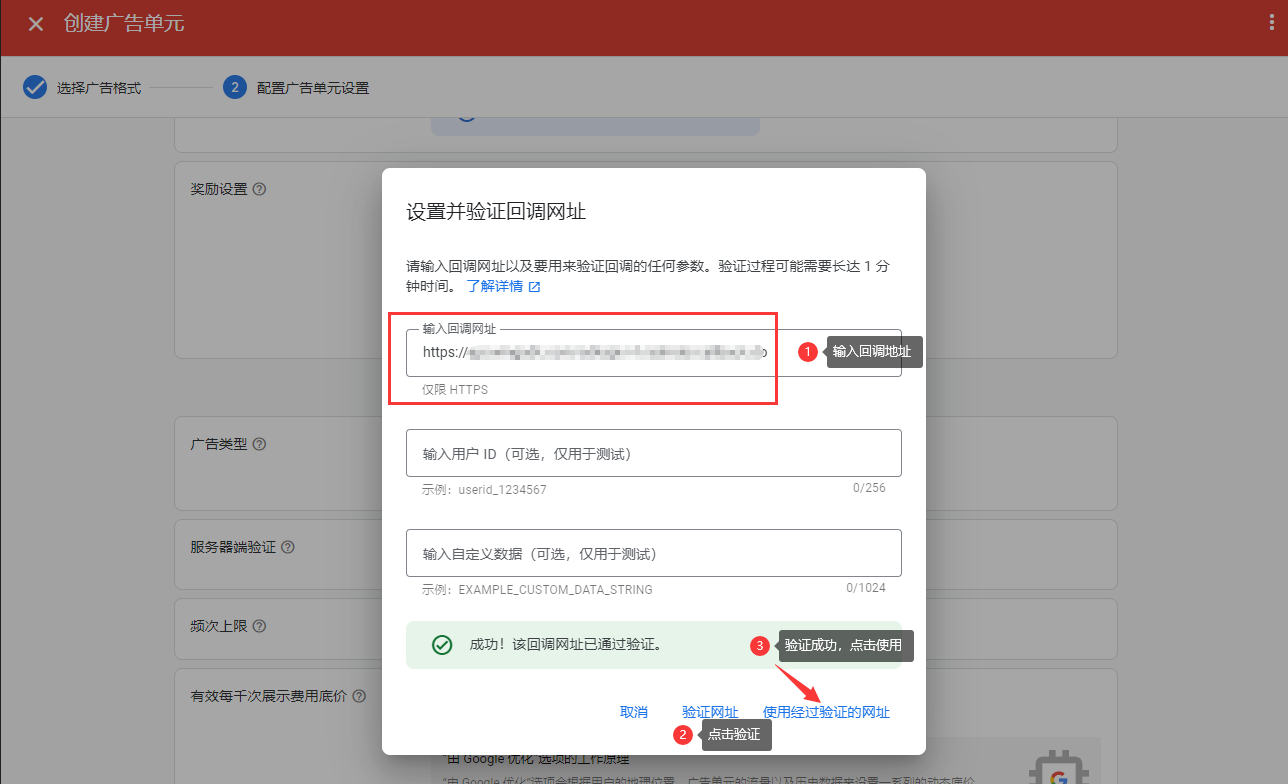Click the 输入自定义数据 optional field
Image resolution: width=1288 pixels, height=784 pixels.
coord(654,553)
